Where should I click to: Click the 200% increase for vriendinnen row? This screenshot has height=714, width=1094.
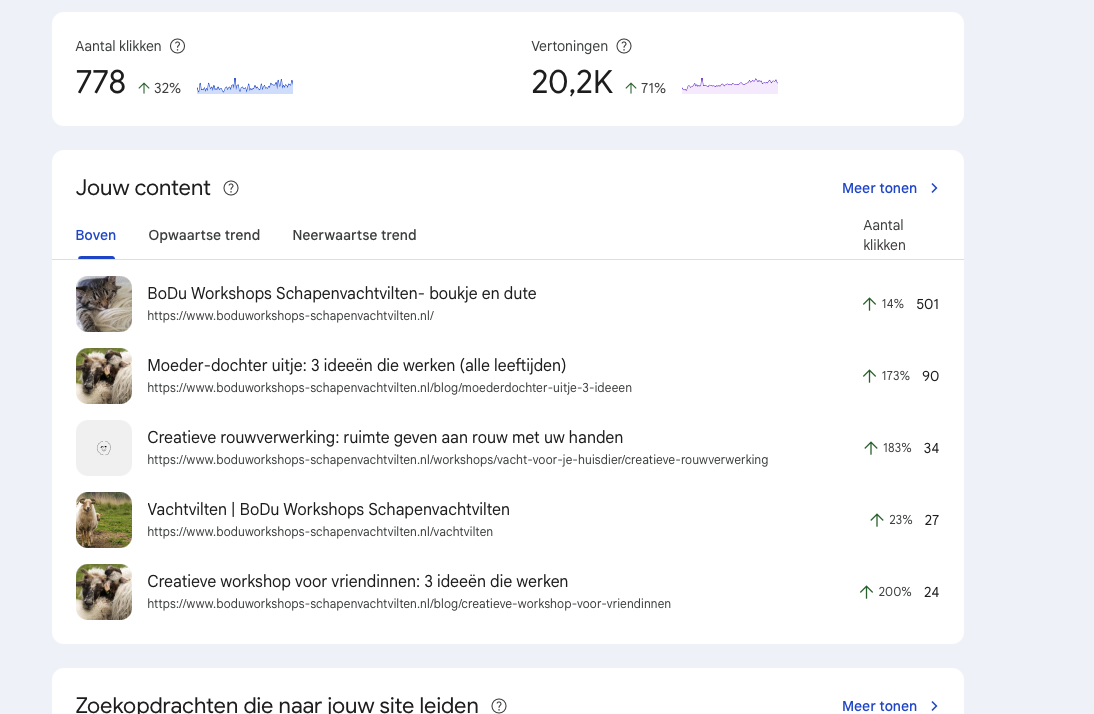point(885,592)
